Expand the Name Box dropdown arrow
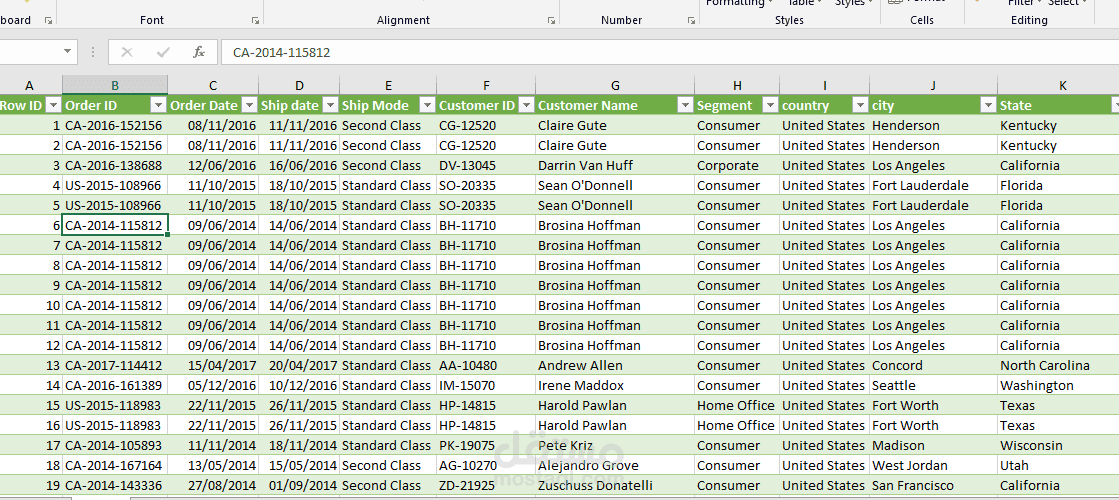The width and height of the screenshot is (1119, 500). [68, 52]
